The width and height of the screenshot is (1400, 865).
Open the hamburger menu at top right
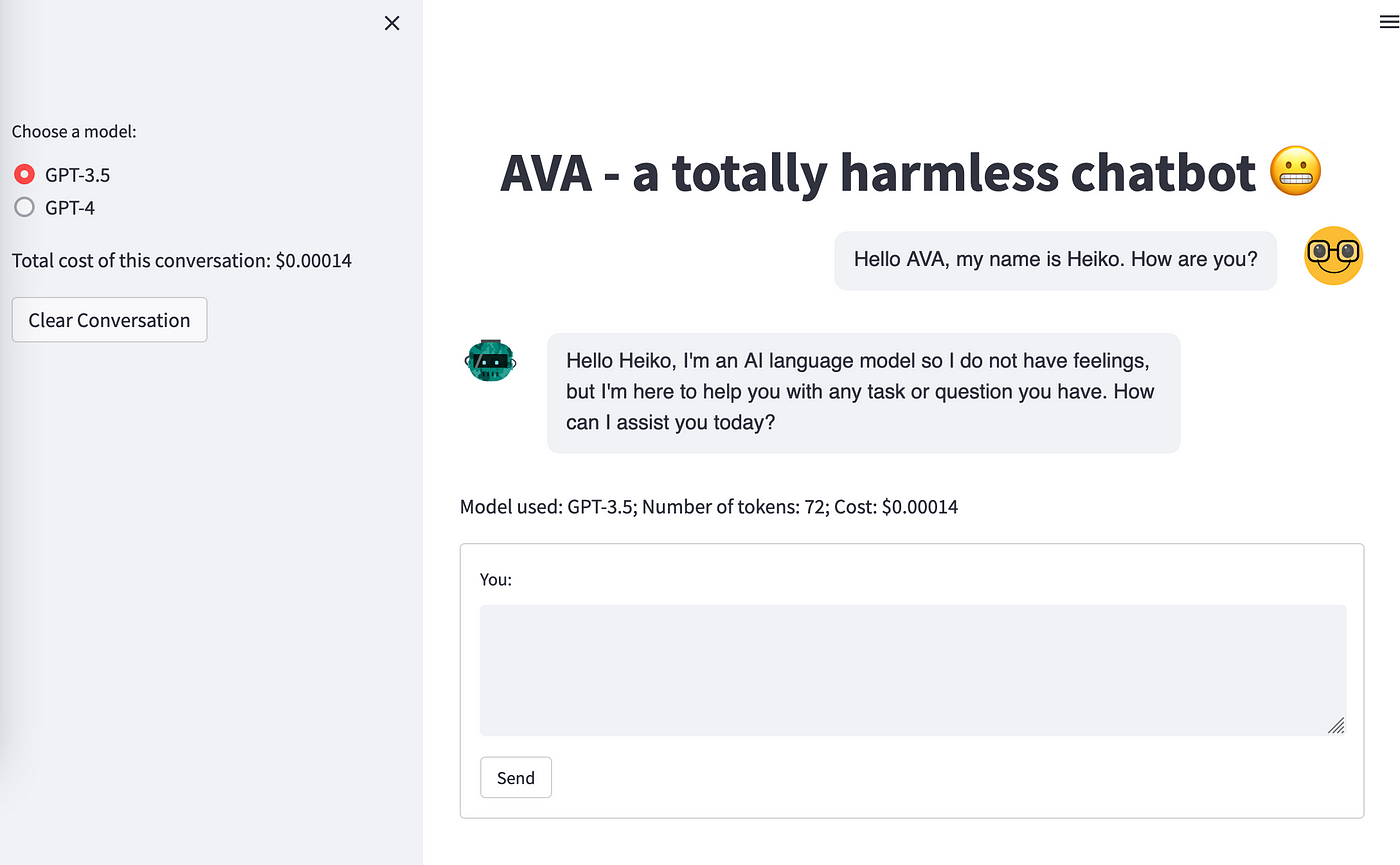(x=1389, y=22)
